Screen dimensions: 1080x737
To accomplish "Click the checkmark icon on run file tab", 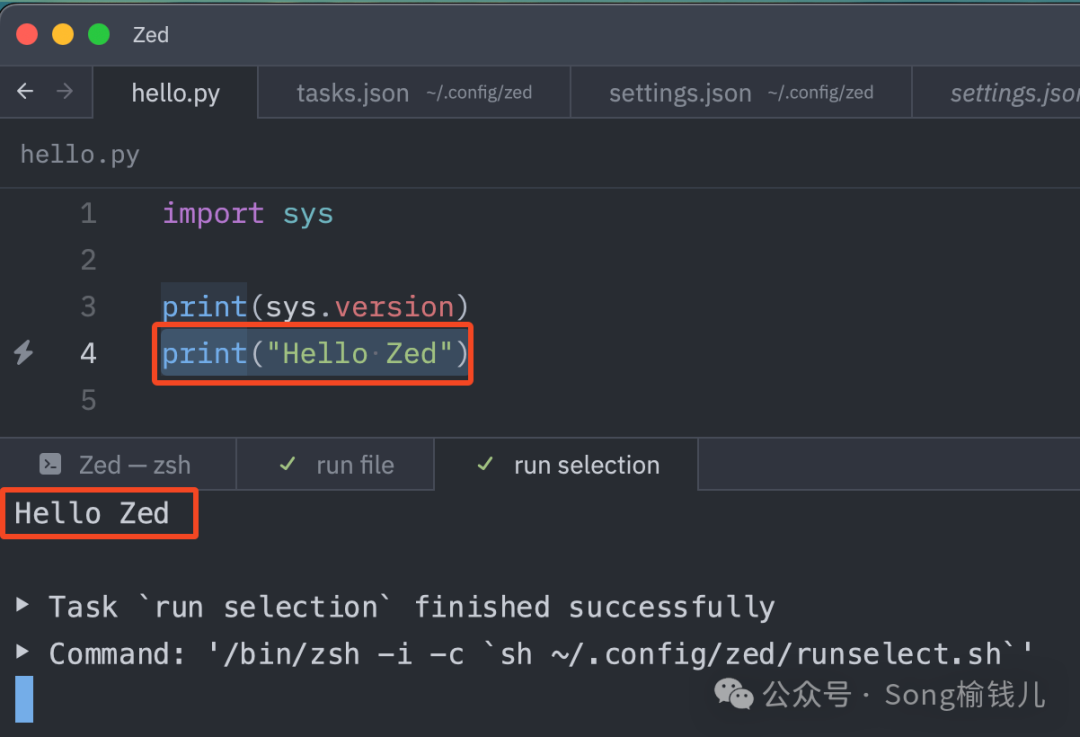I will pos(288,464).
